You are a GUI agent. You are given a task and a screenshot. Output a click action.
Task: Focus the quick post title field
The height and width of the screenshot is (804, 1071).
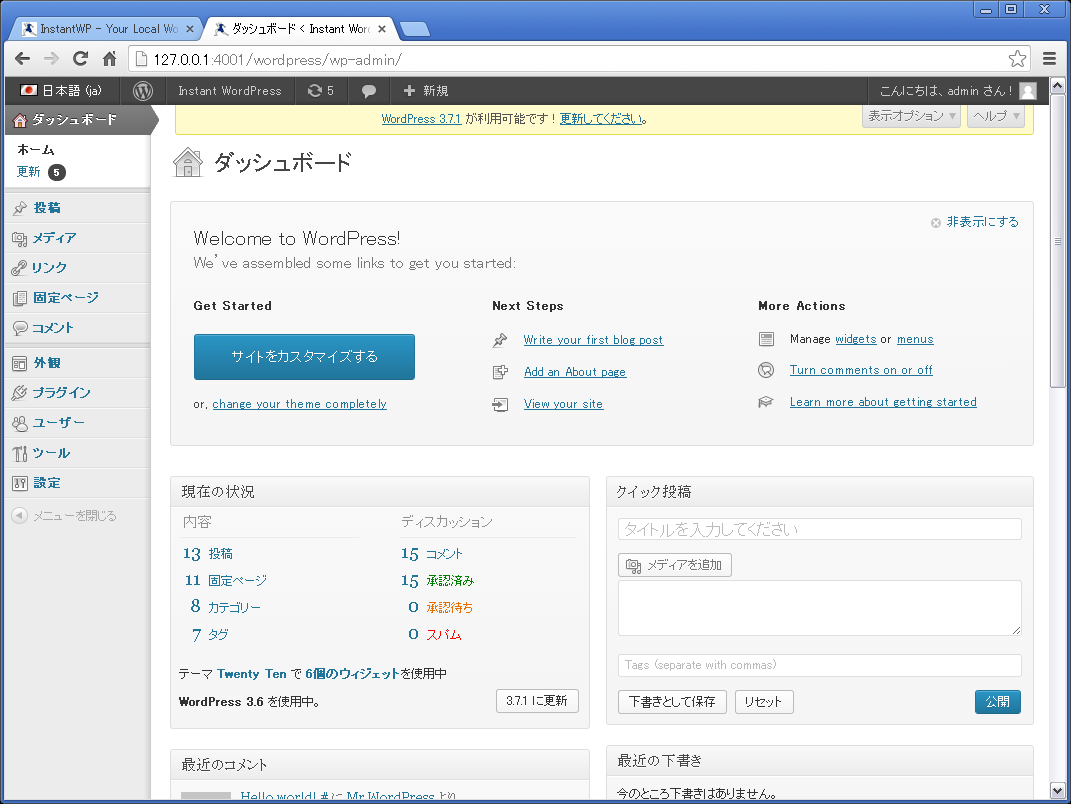(820, 529)
